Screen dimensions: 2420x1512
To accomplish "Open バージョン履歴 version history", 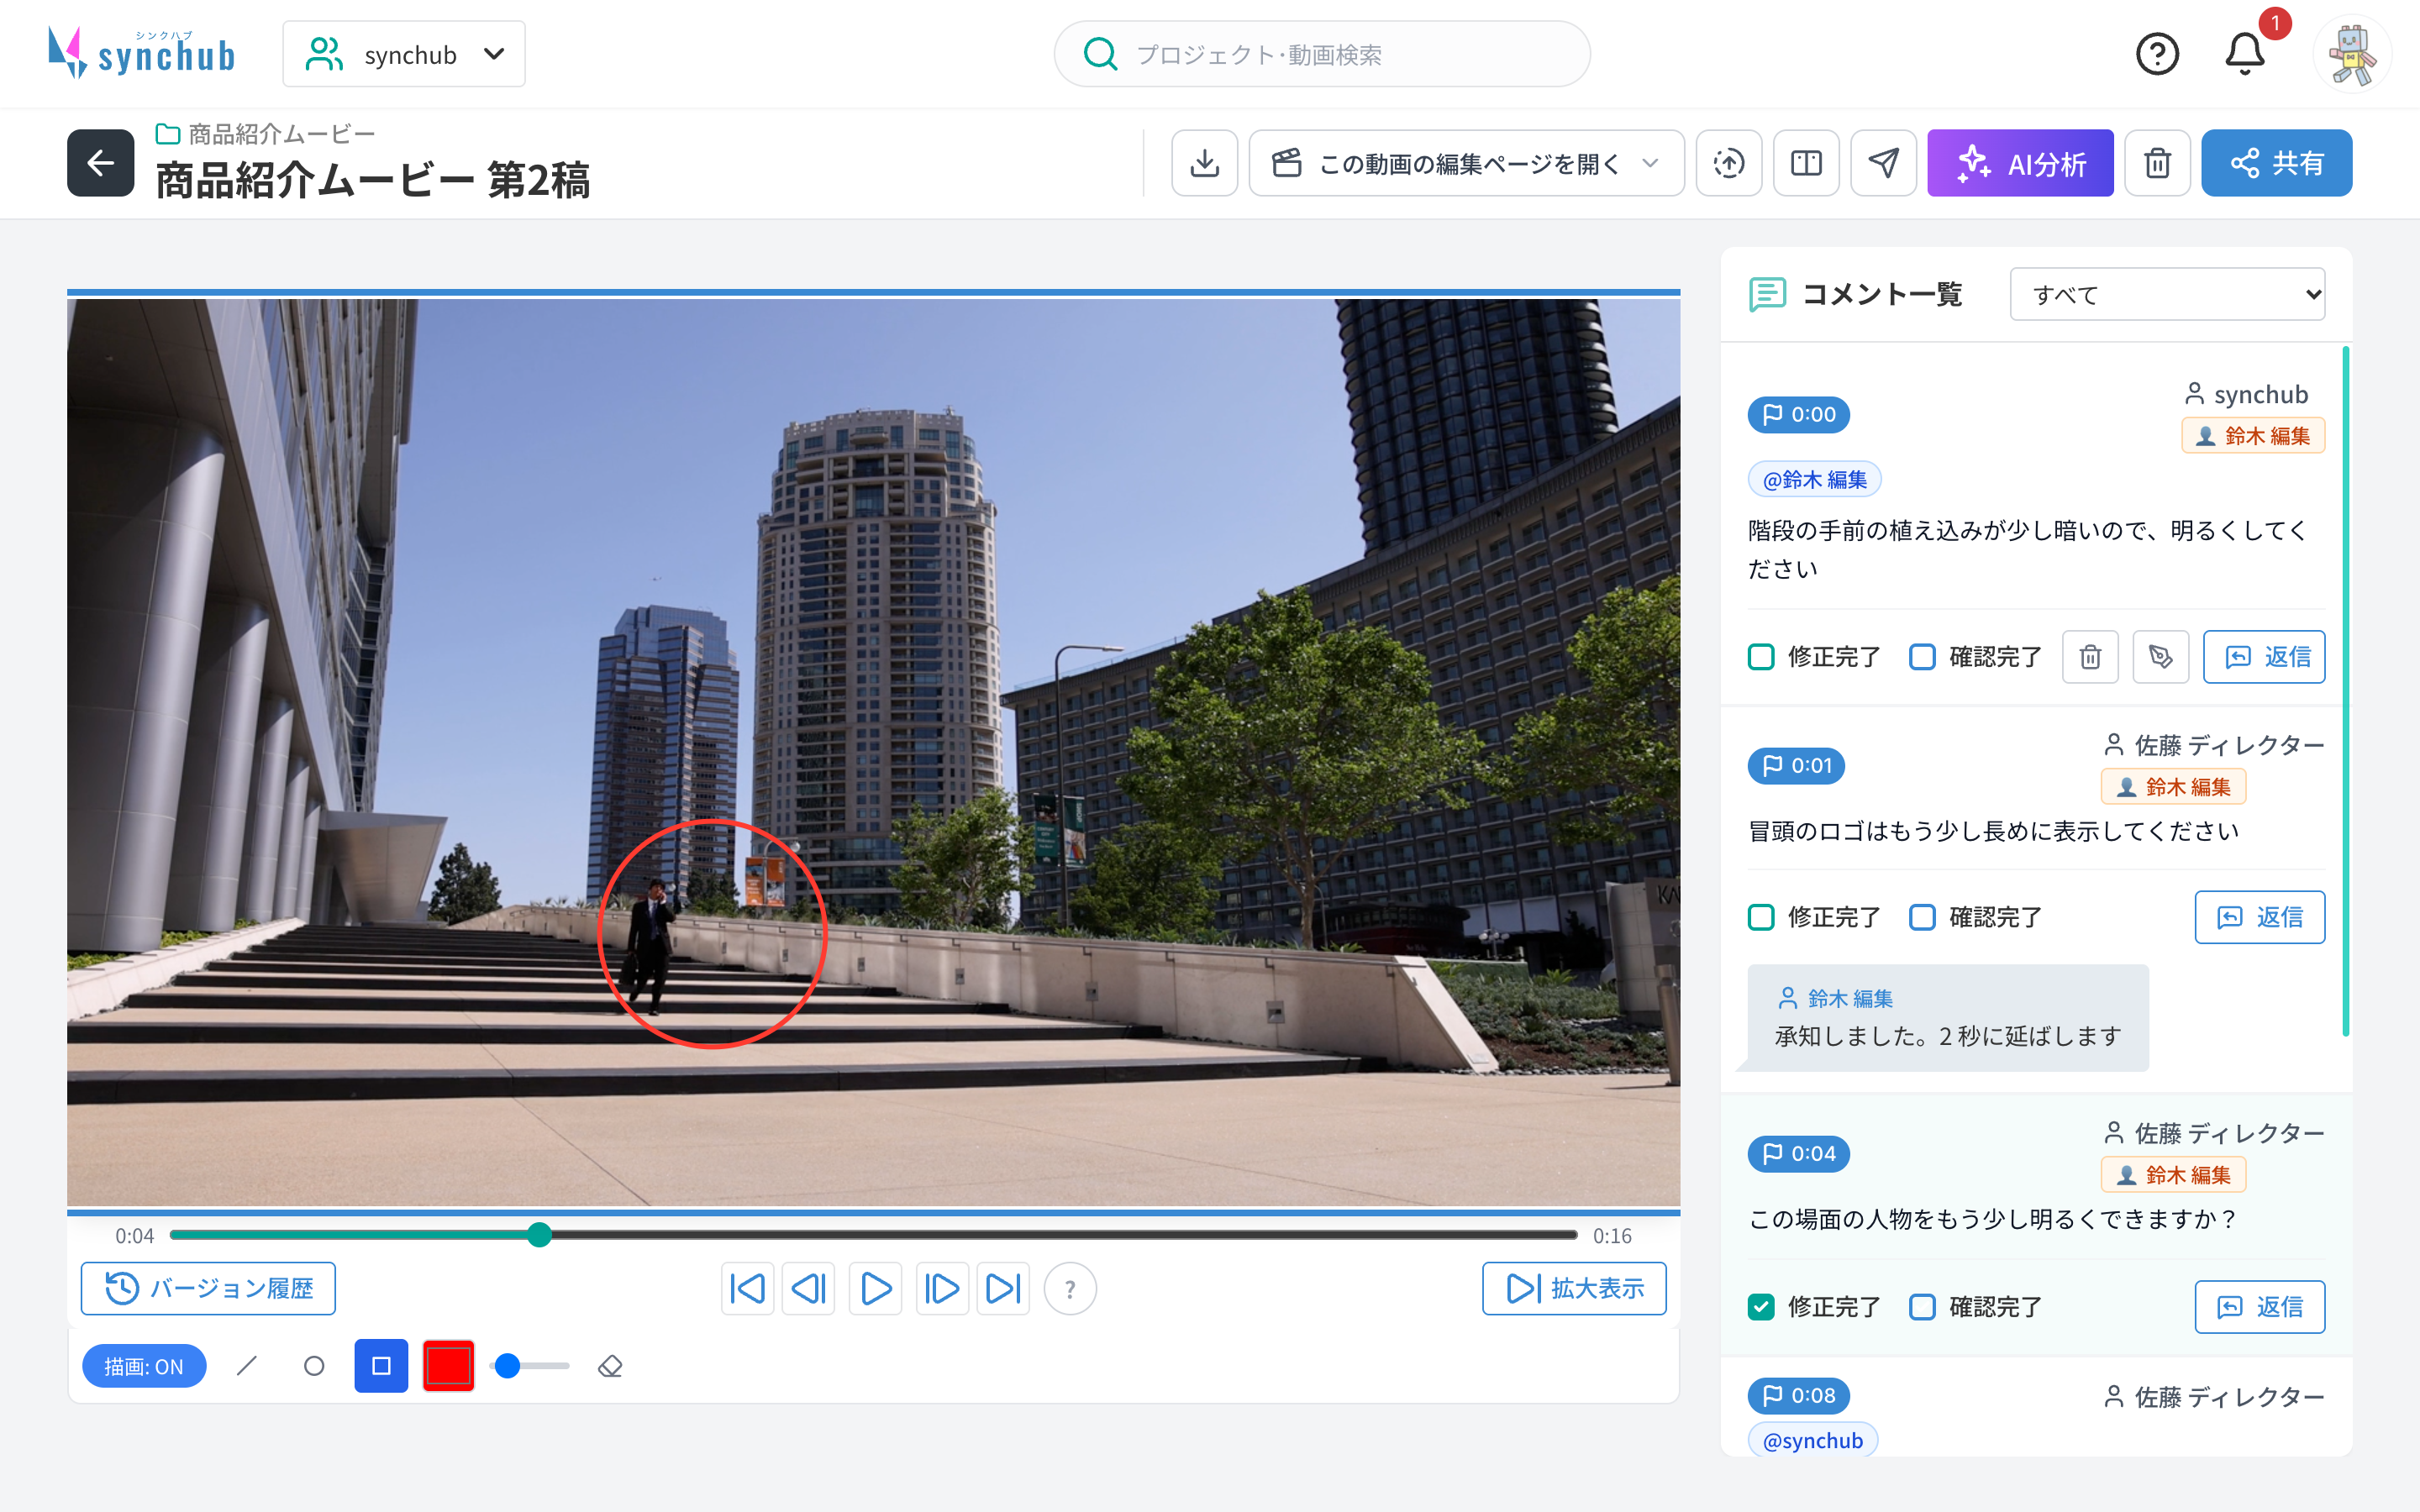I will point(208,1288).
